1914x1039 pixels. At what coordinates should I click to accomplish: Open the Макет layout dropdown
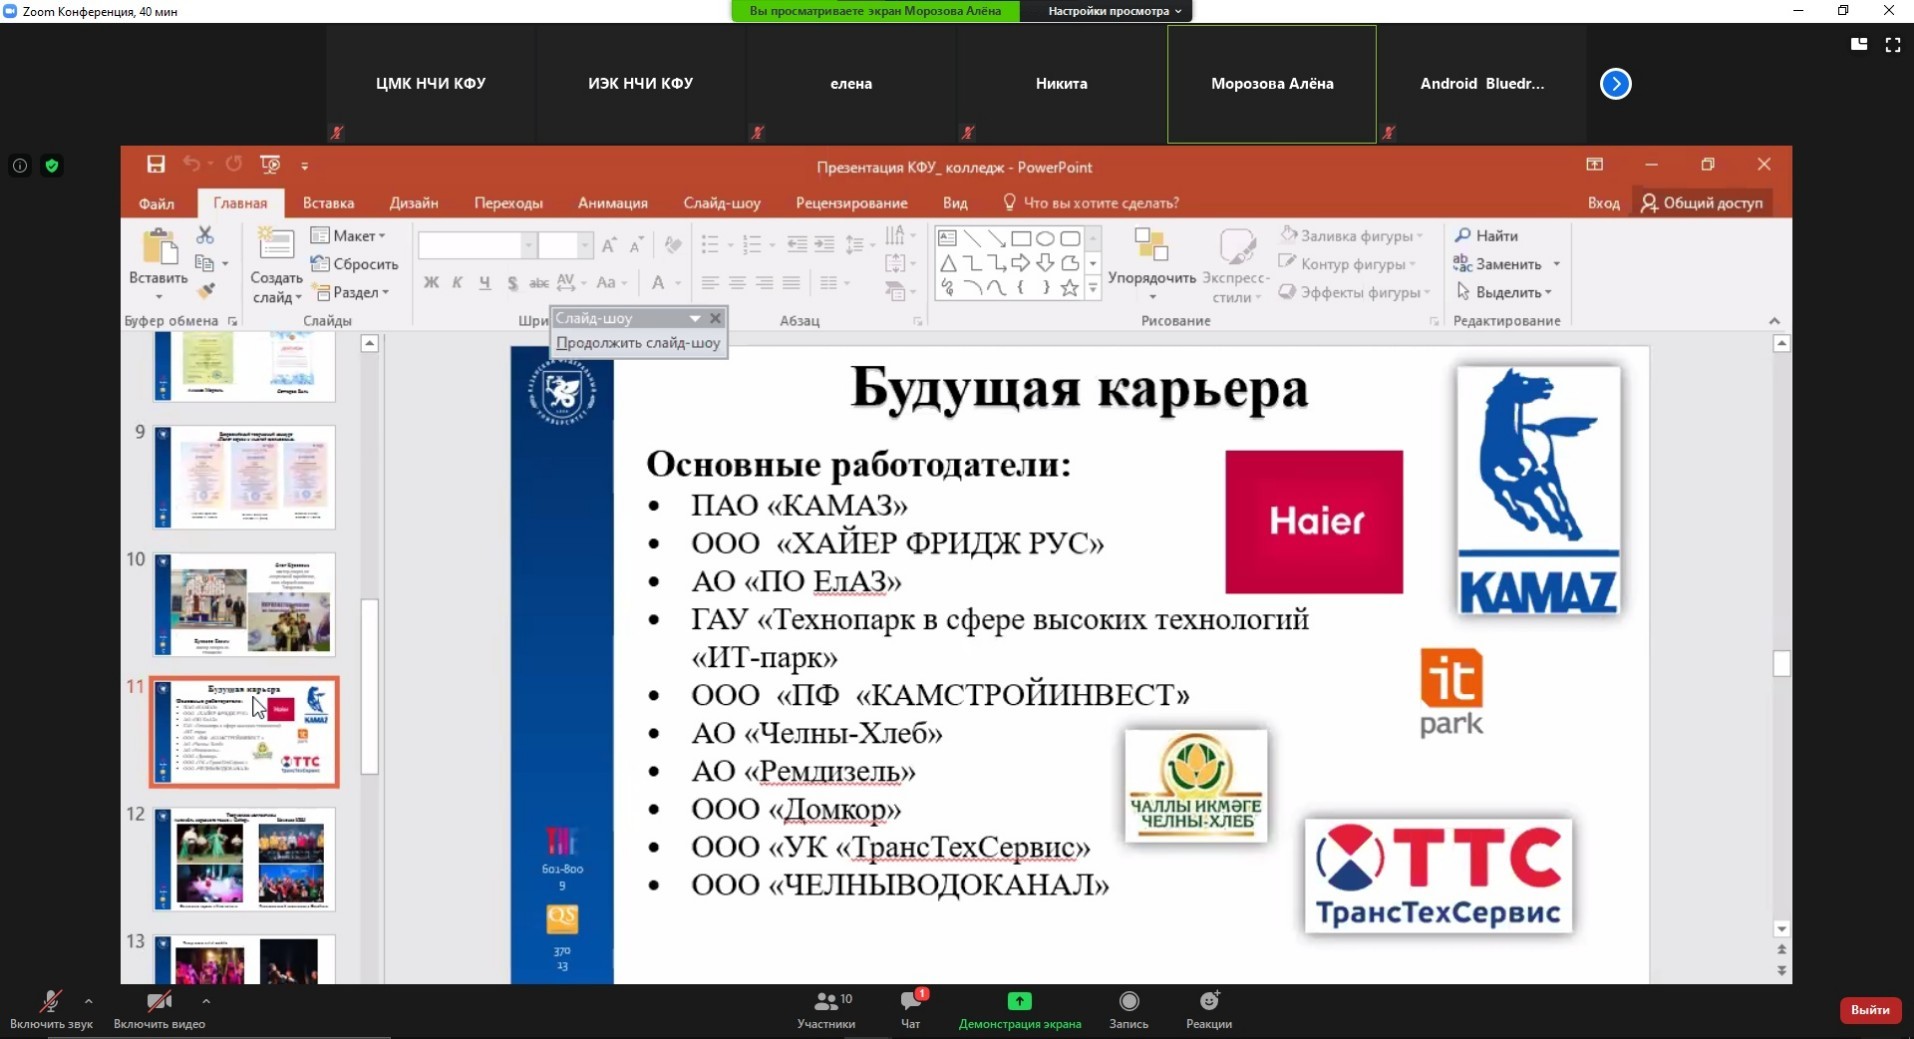tap(348, 235)
